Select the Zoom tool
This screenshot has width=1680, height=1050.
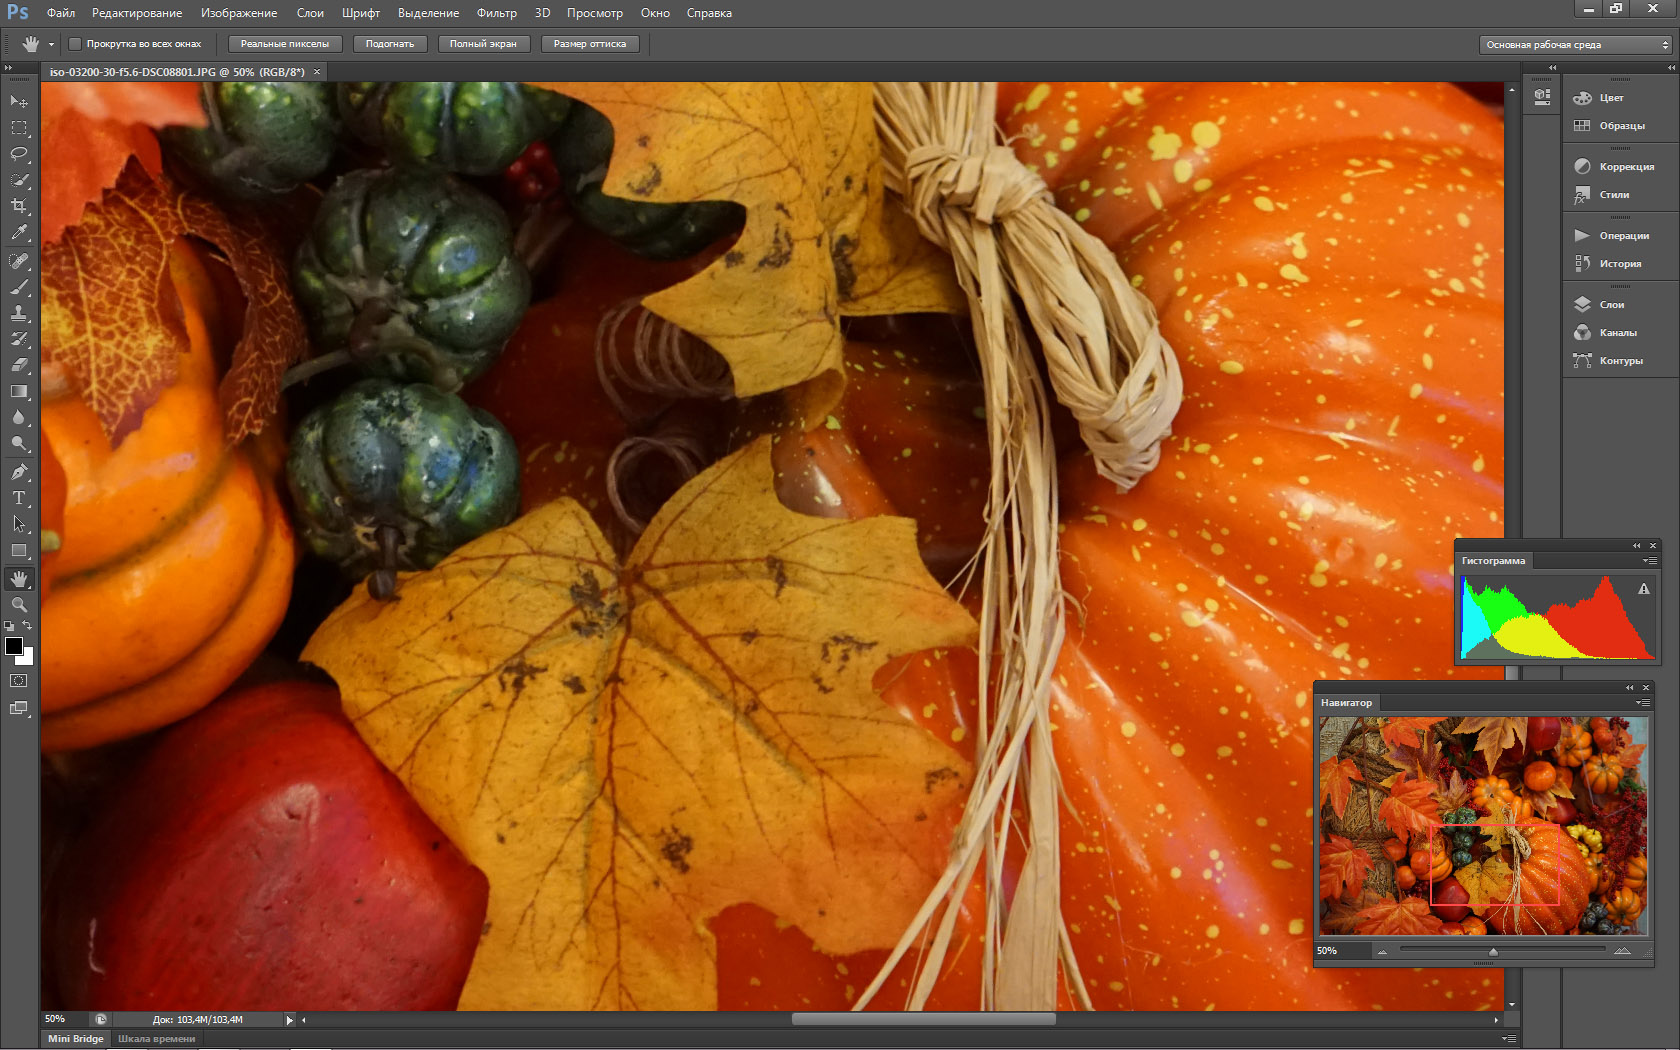pos(19,605)
